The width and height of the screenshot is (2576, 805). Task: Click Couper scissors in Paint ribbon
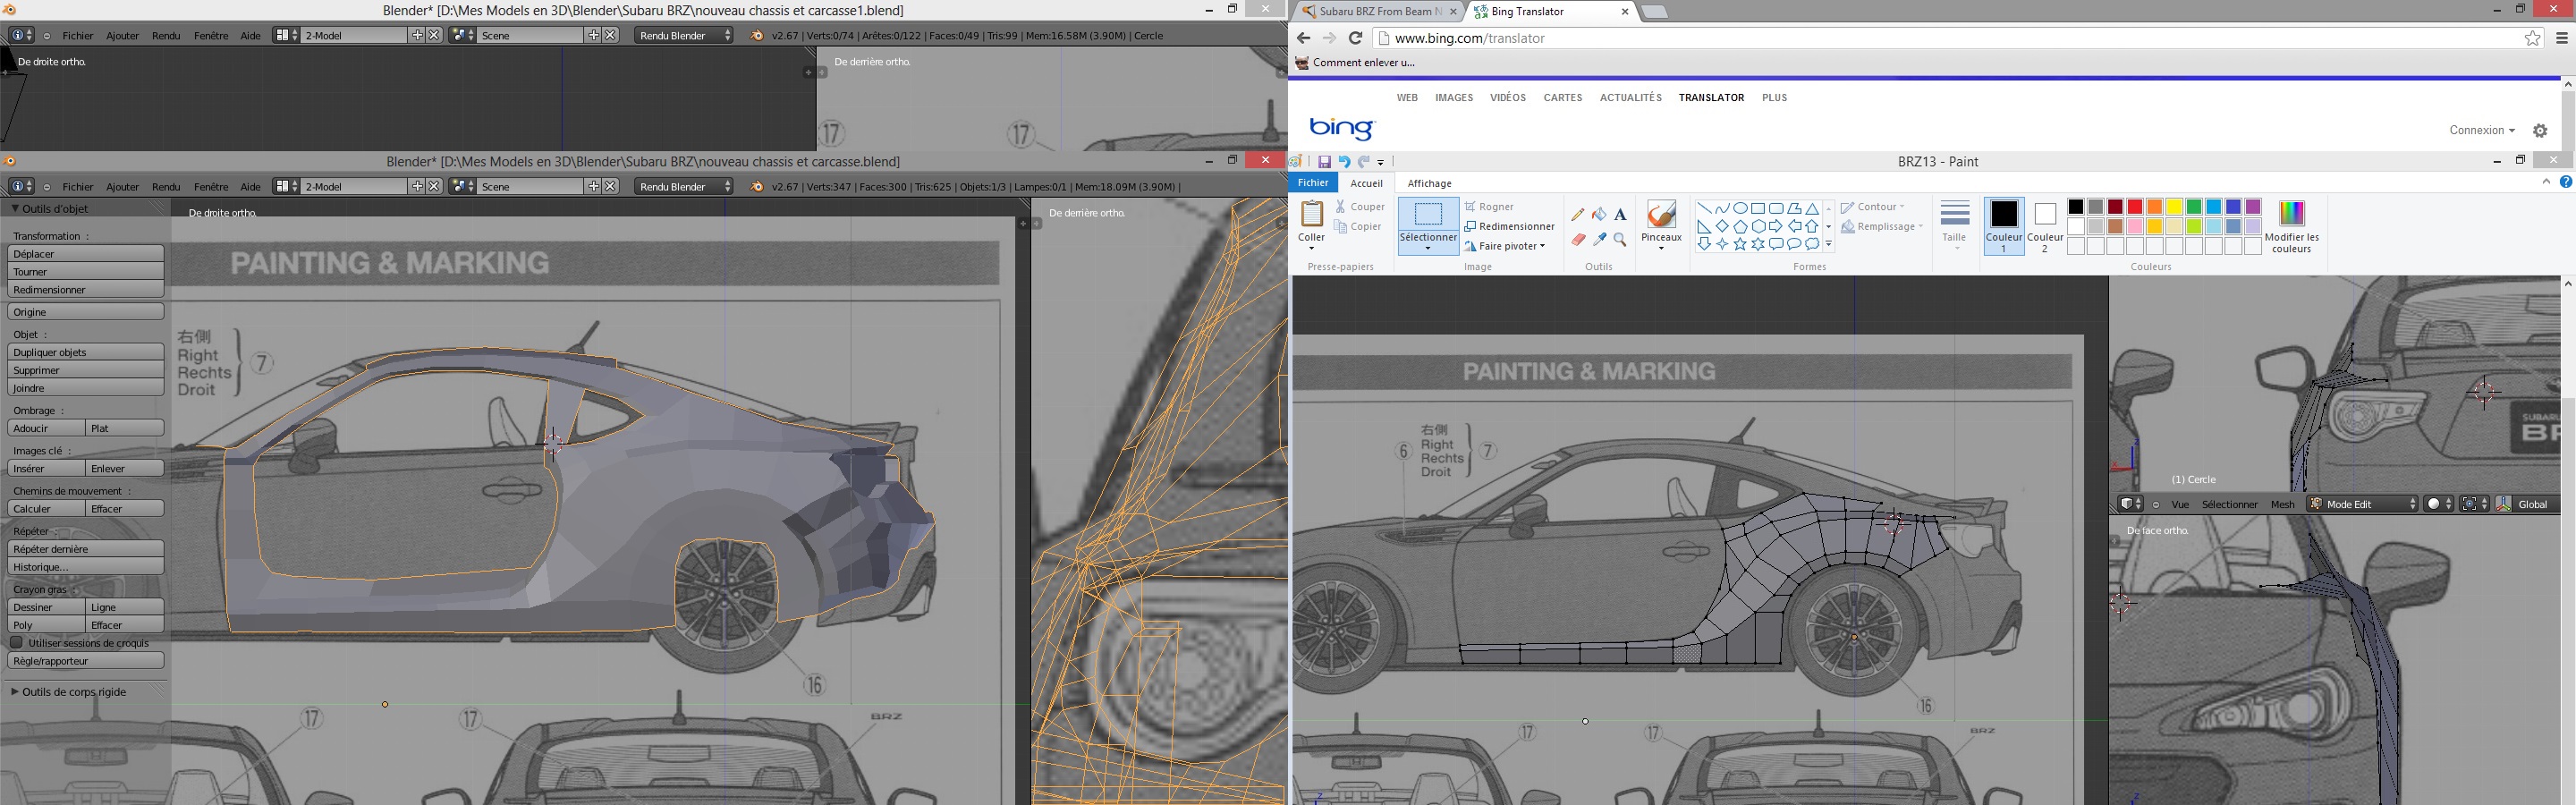pyautogui.click(x=1360, y=207)
